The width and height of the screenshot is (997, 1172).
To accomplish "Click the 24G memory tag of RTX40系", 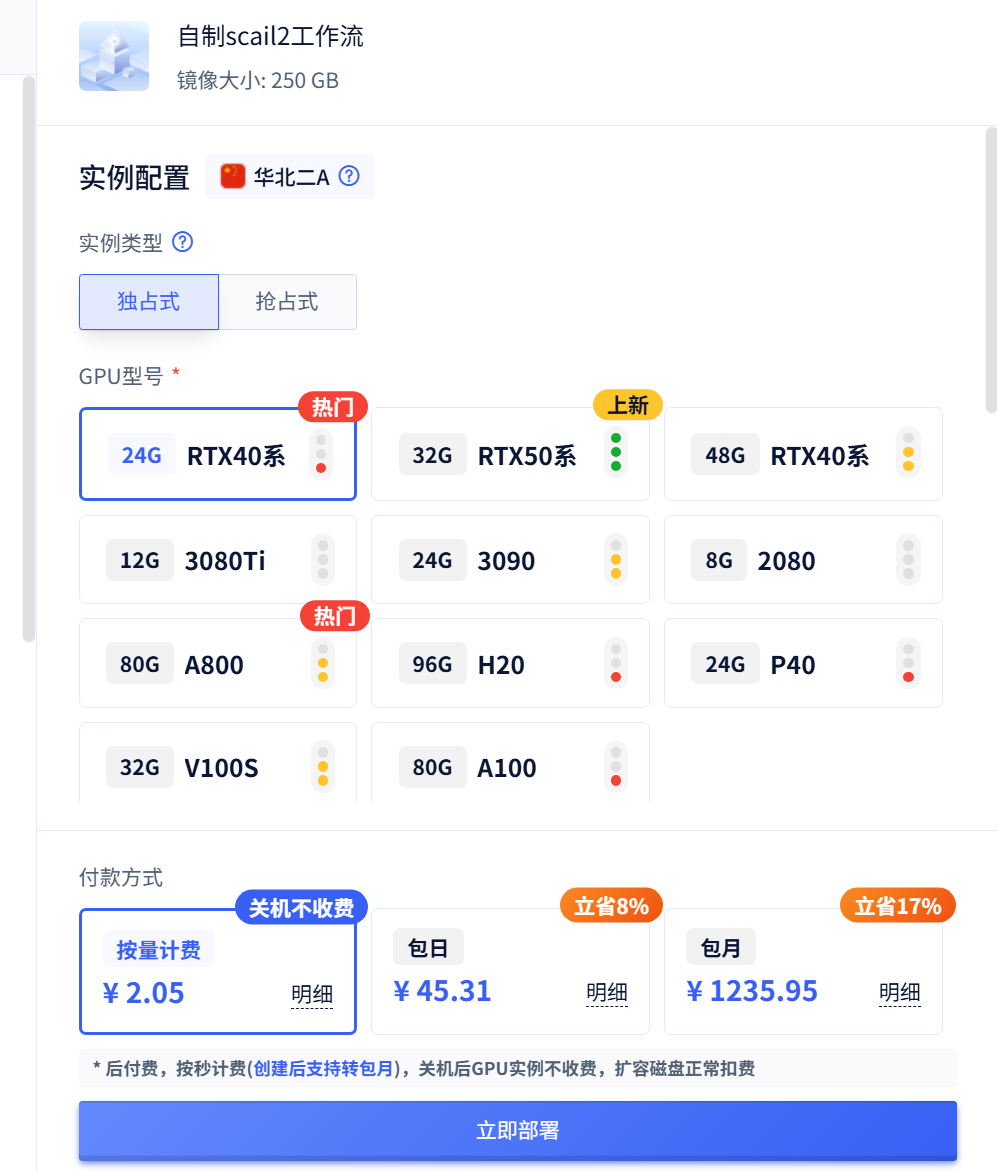I will click(141, 454).
